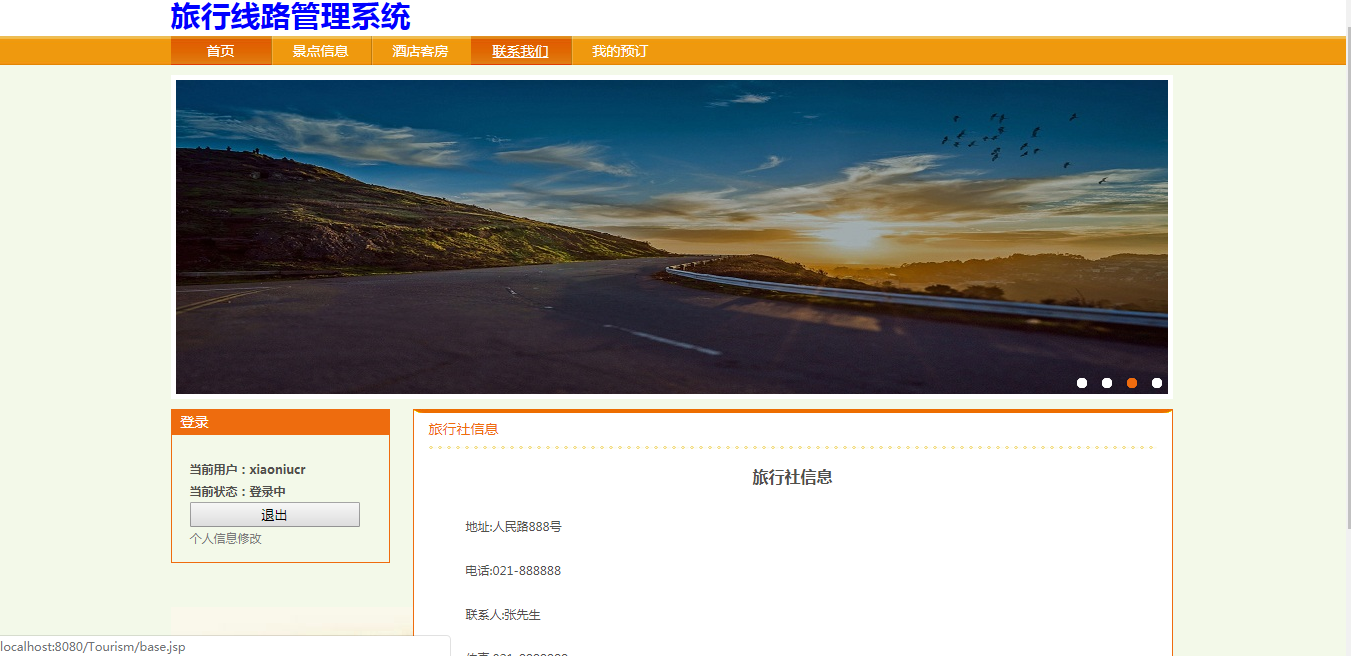
Task: Click the 退出 logout button
Action: (x=275, y=515)
